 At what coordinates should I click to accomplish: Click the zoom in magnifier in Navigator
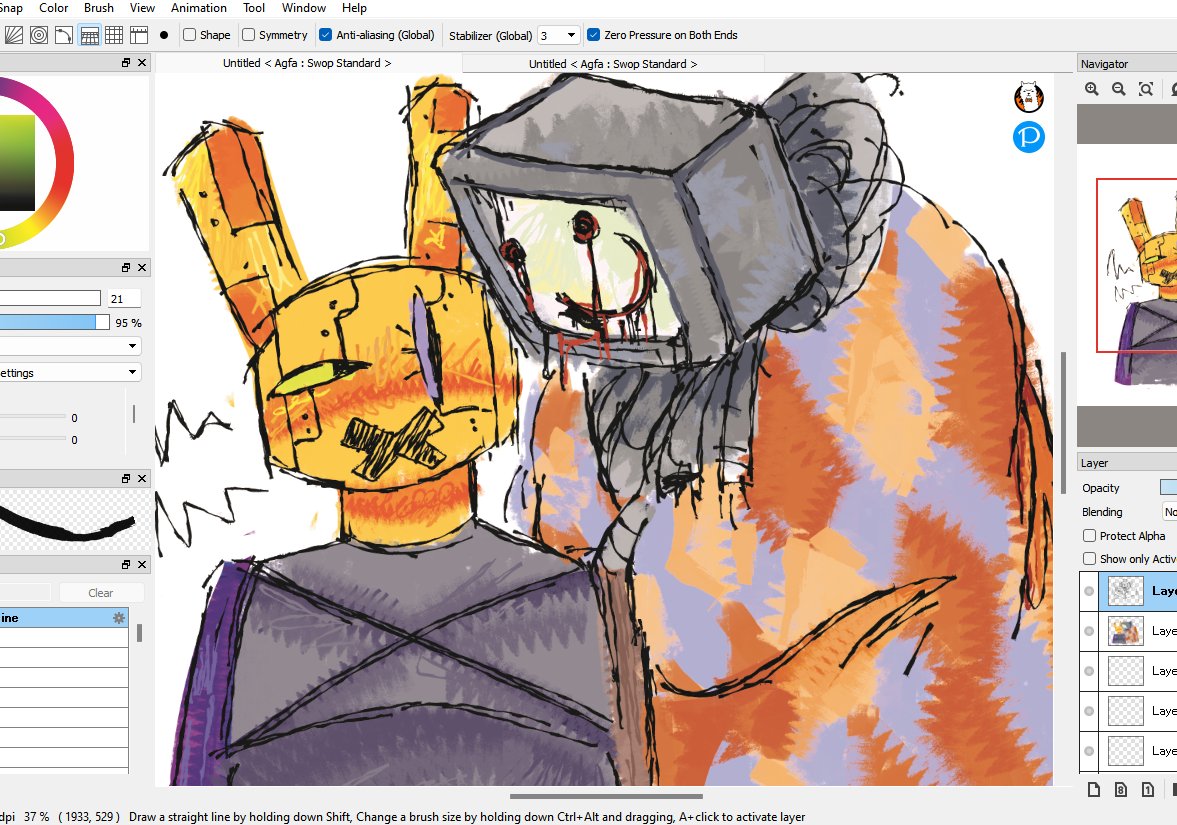(1092, 89)
